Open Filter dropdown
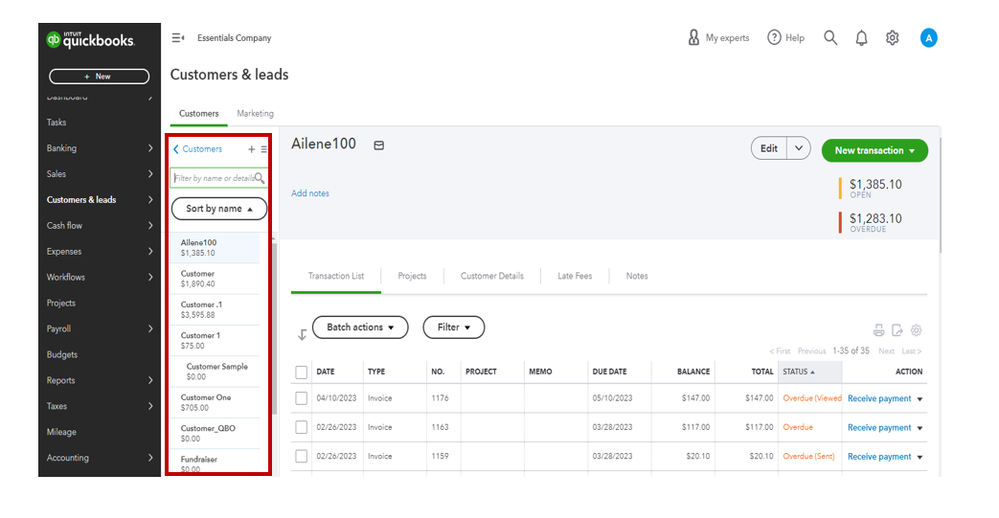999x518 pixels. pyautogui.click(x=454, y=327)
